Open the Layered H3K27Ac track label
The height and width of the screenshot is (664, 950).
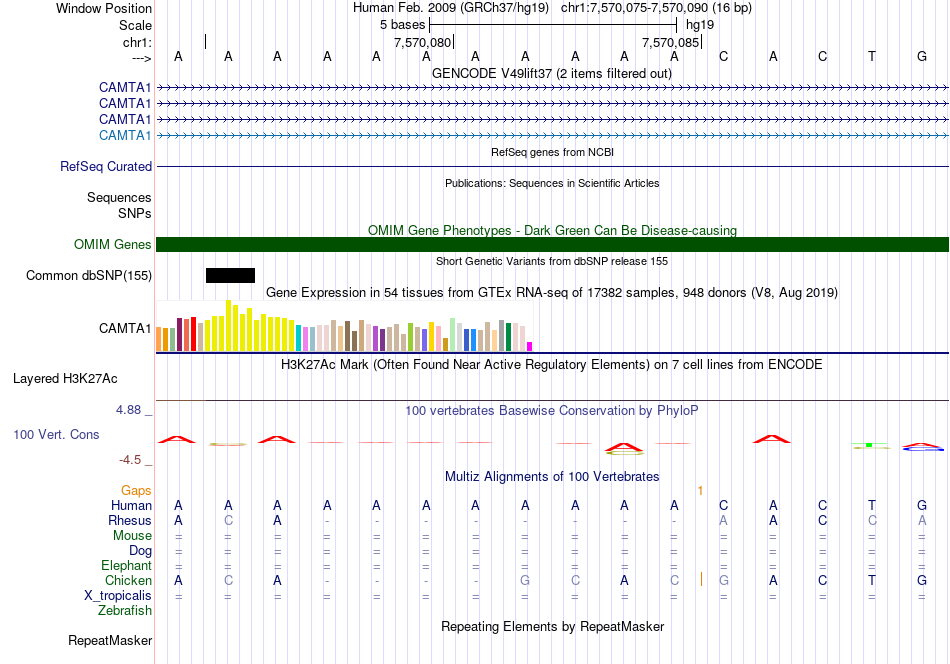click(65, 379)
